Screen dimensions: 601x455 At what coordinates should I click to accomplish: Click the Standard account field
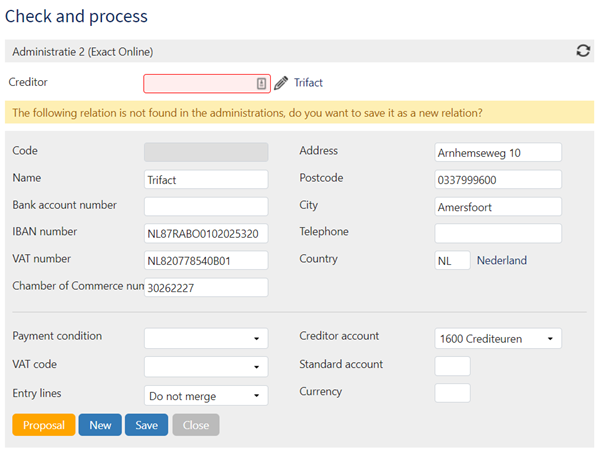tap(452, 366)
